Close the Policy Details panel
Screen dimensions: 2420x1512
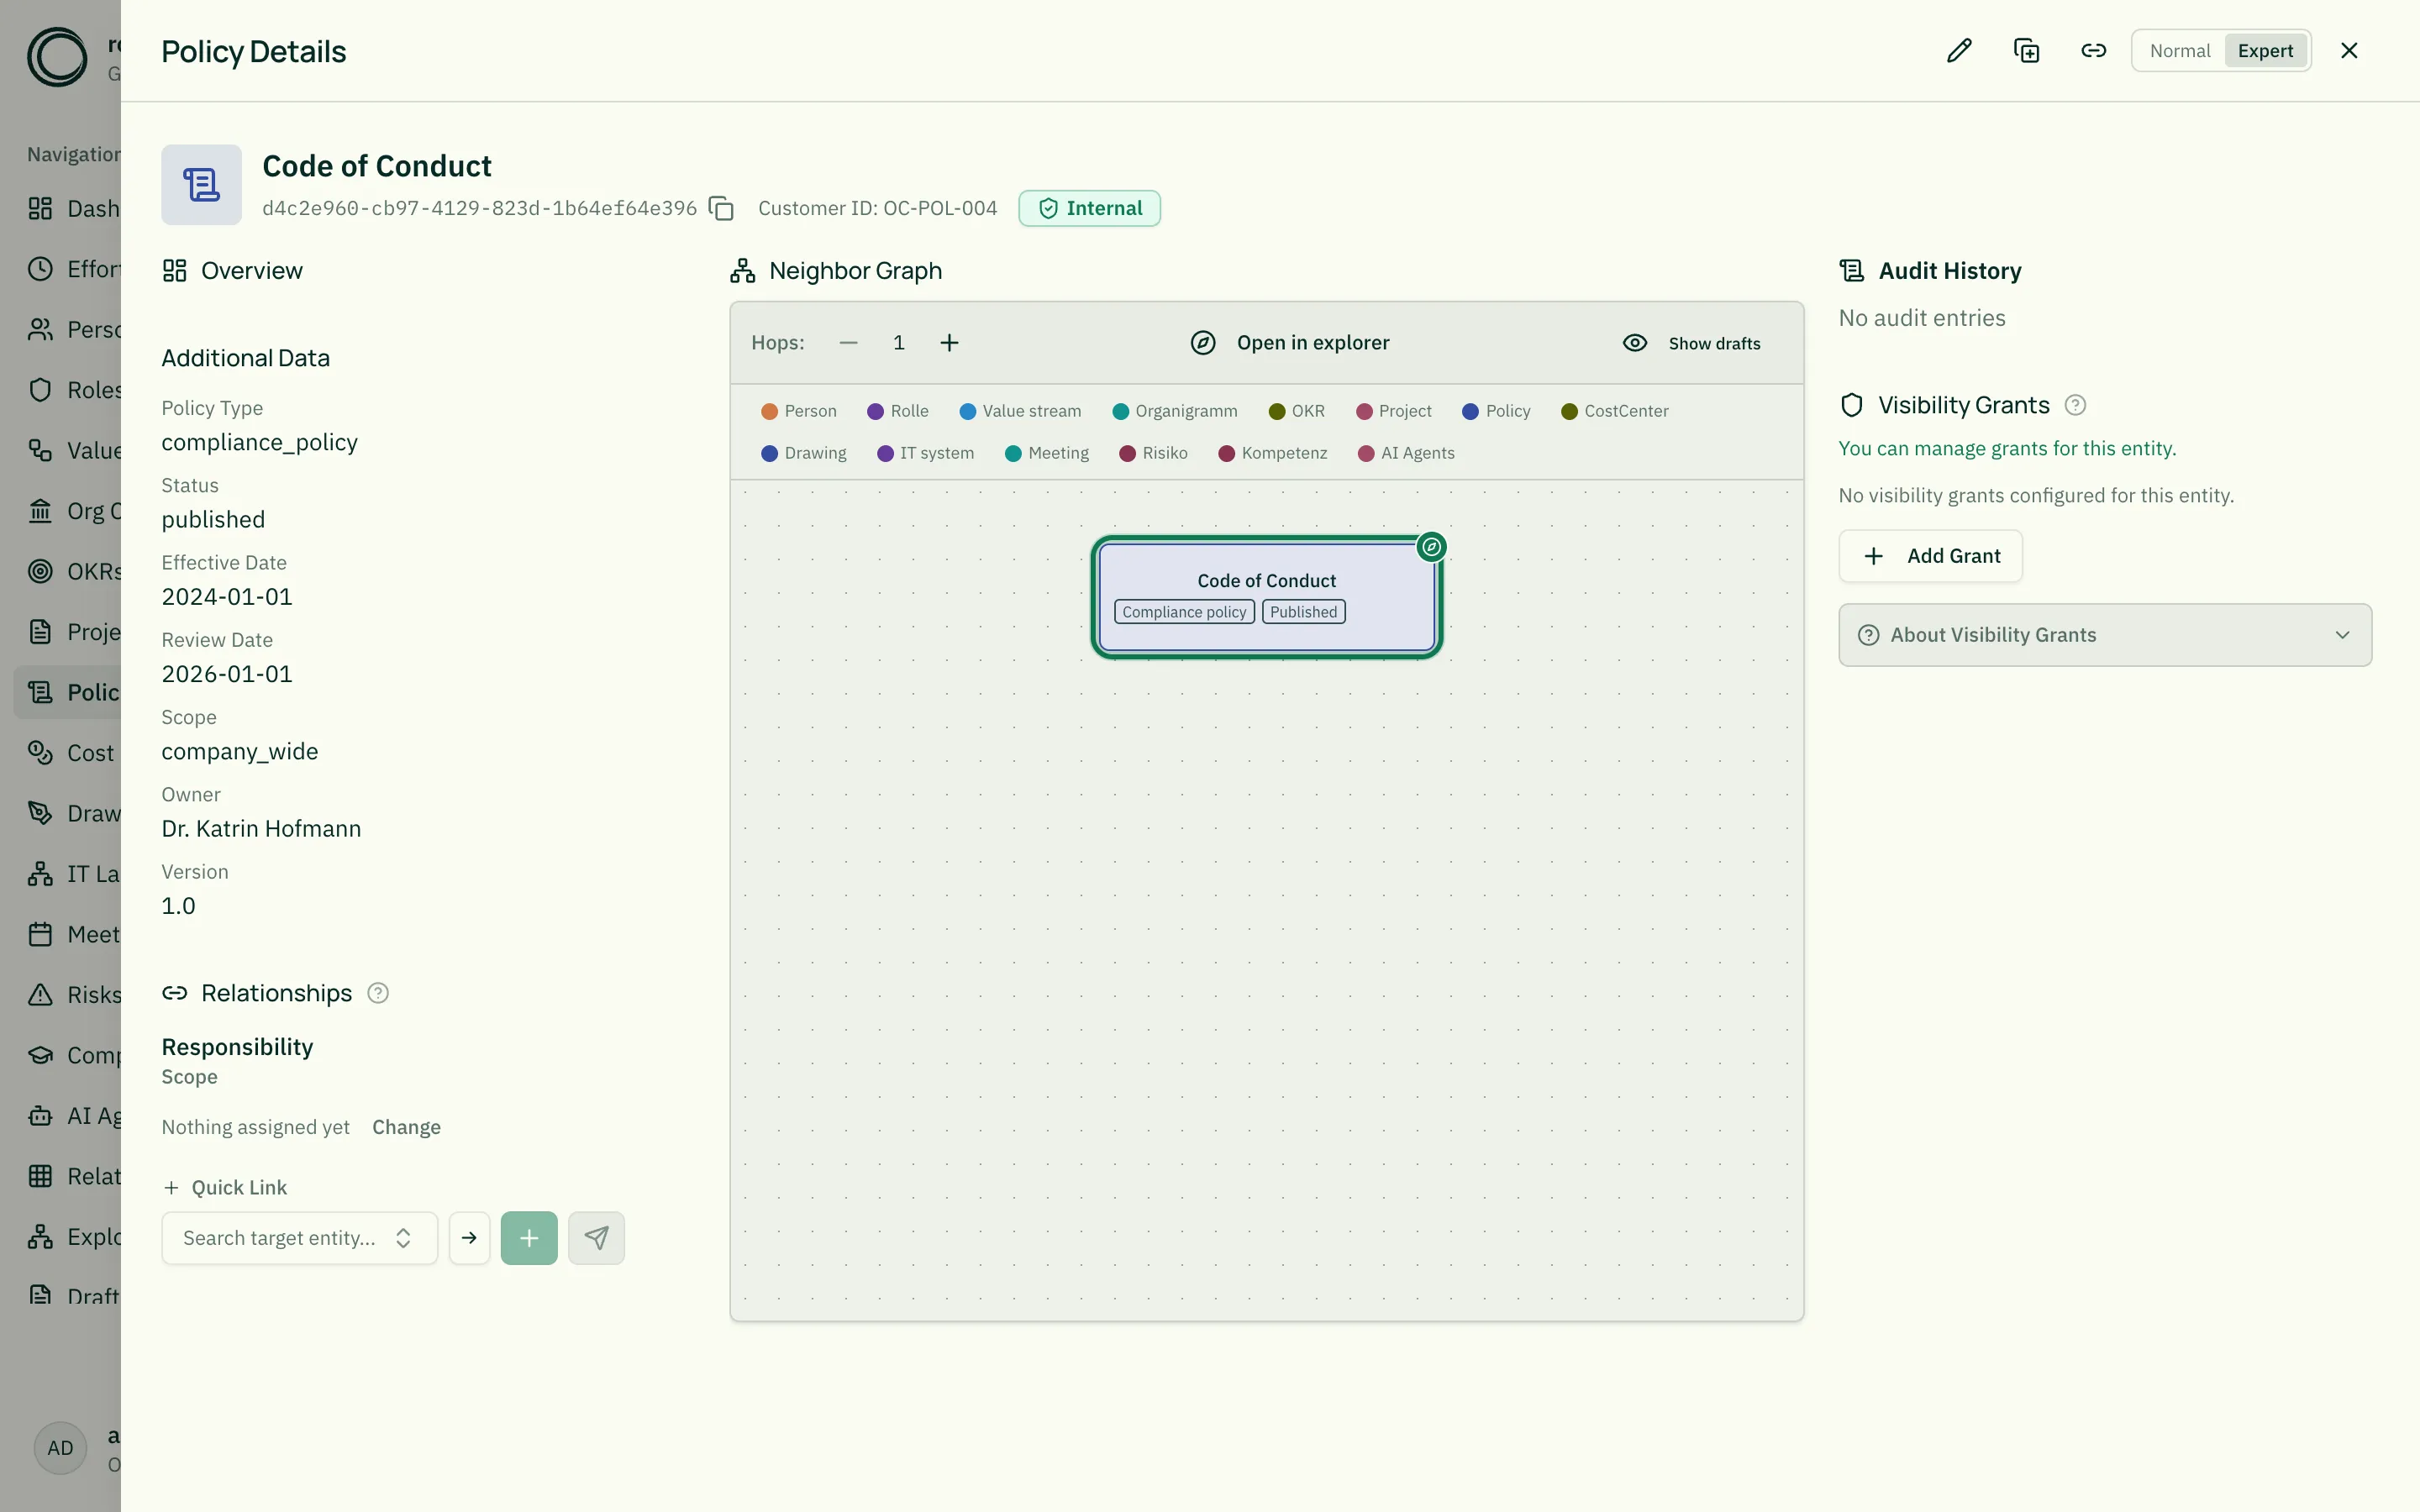click(2349, 51)
